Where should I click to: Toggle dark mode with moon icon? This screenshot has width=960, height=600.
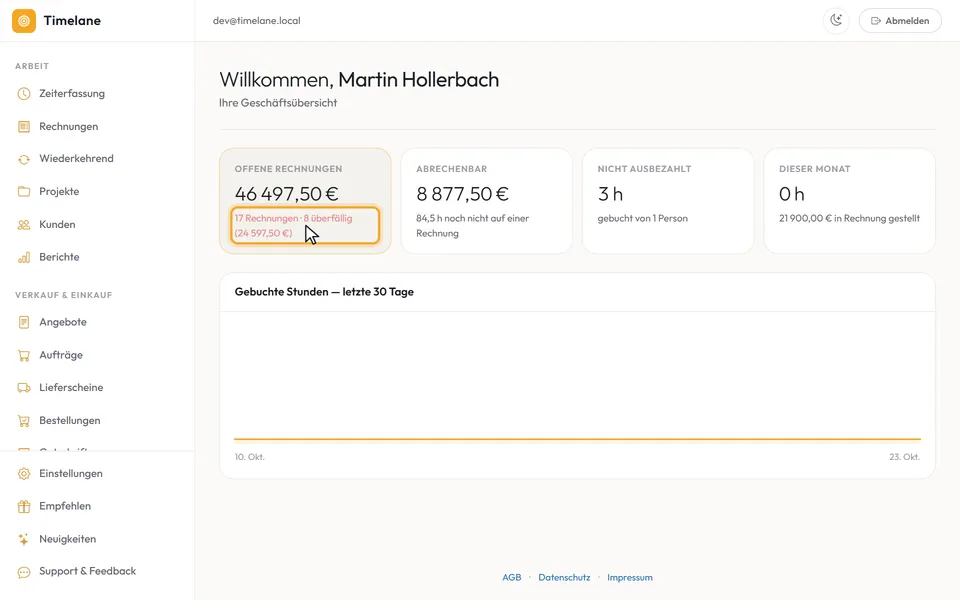click(x=836, y=21)
